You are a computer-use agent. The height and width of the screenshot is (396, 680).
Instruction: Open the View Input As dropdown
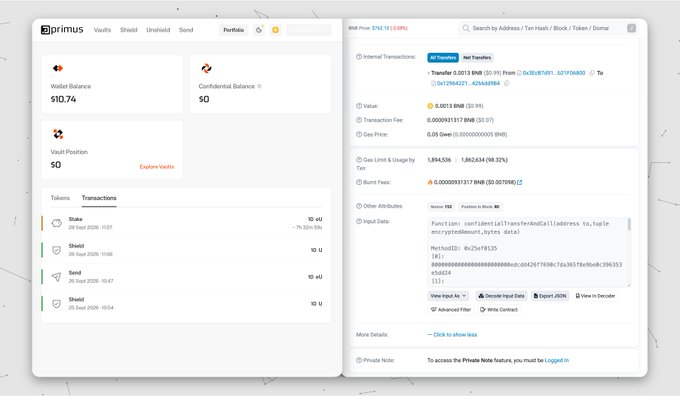pos(448,296)
